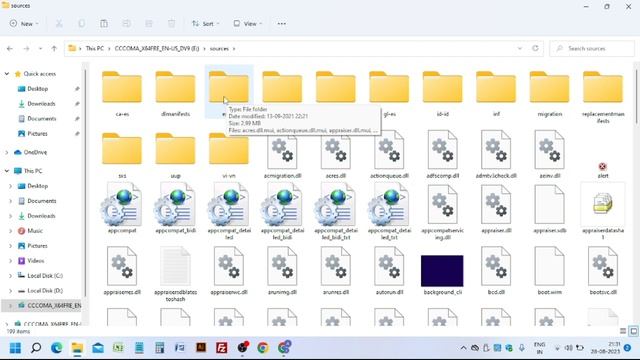Collapse Quick access in sidebar
The image size is (640, 360).
[x=7, y=74]
